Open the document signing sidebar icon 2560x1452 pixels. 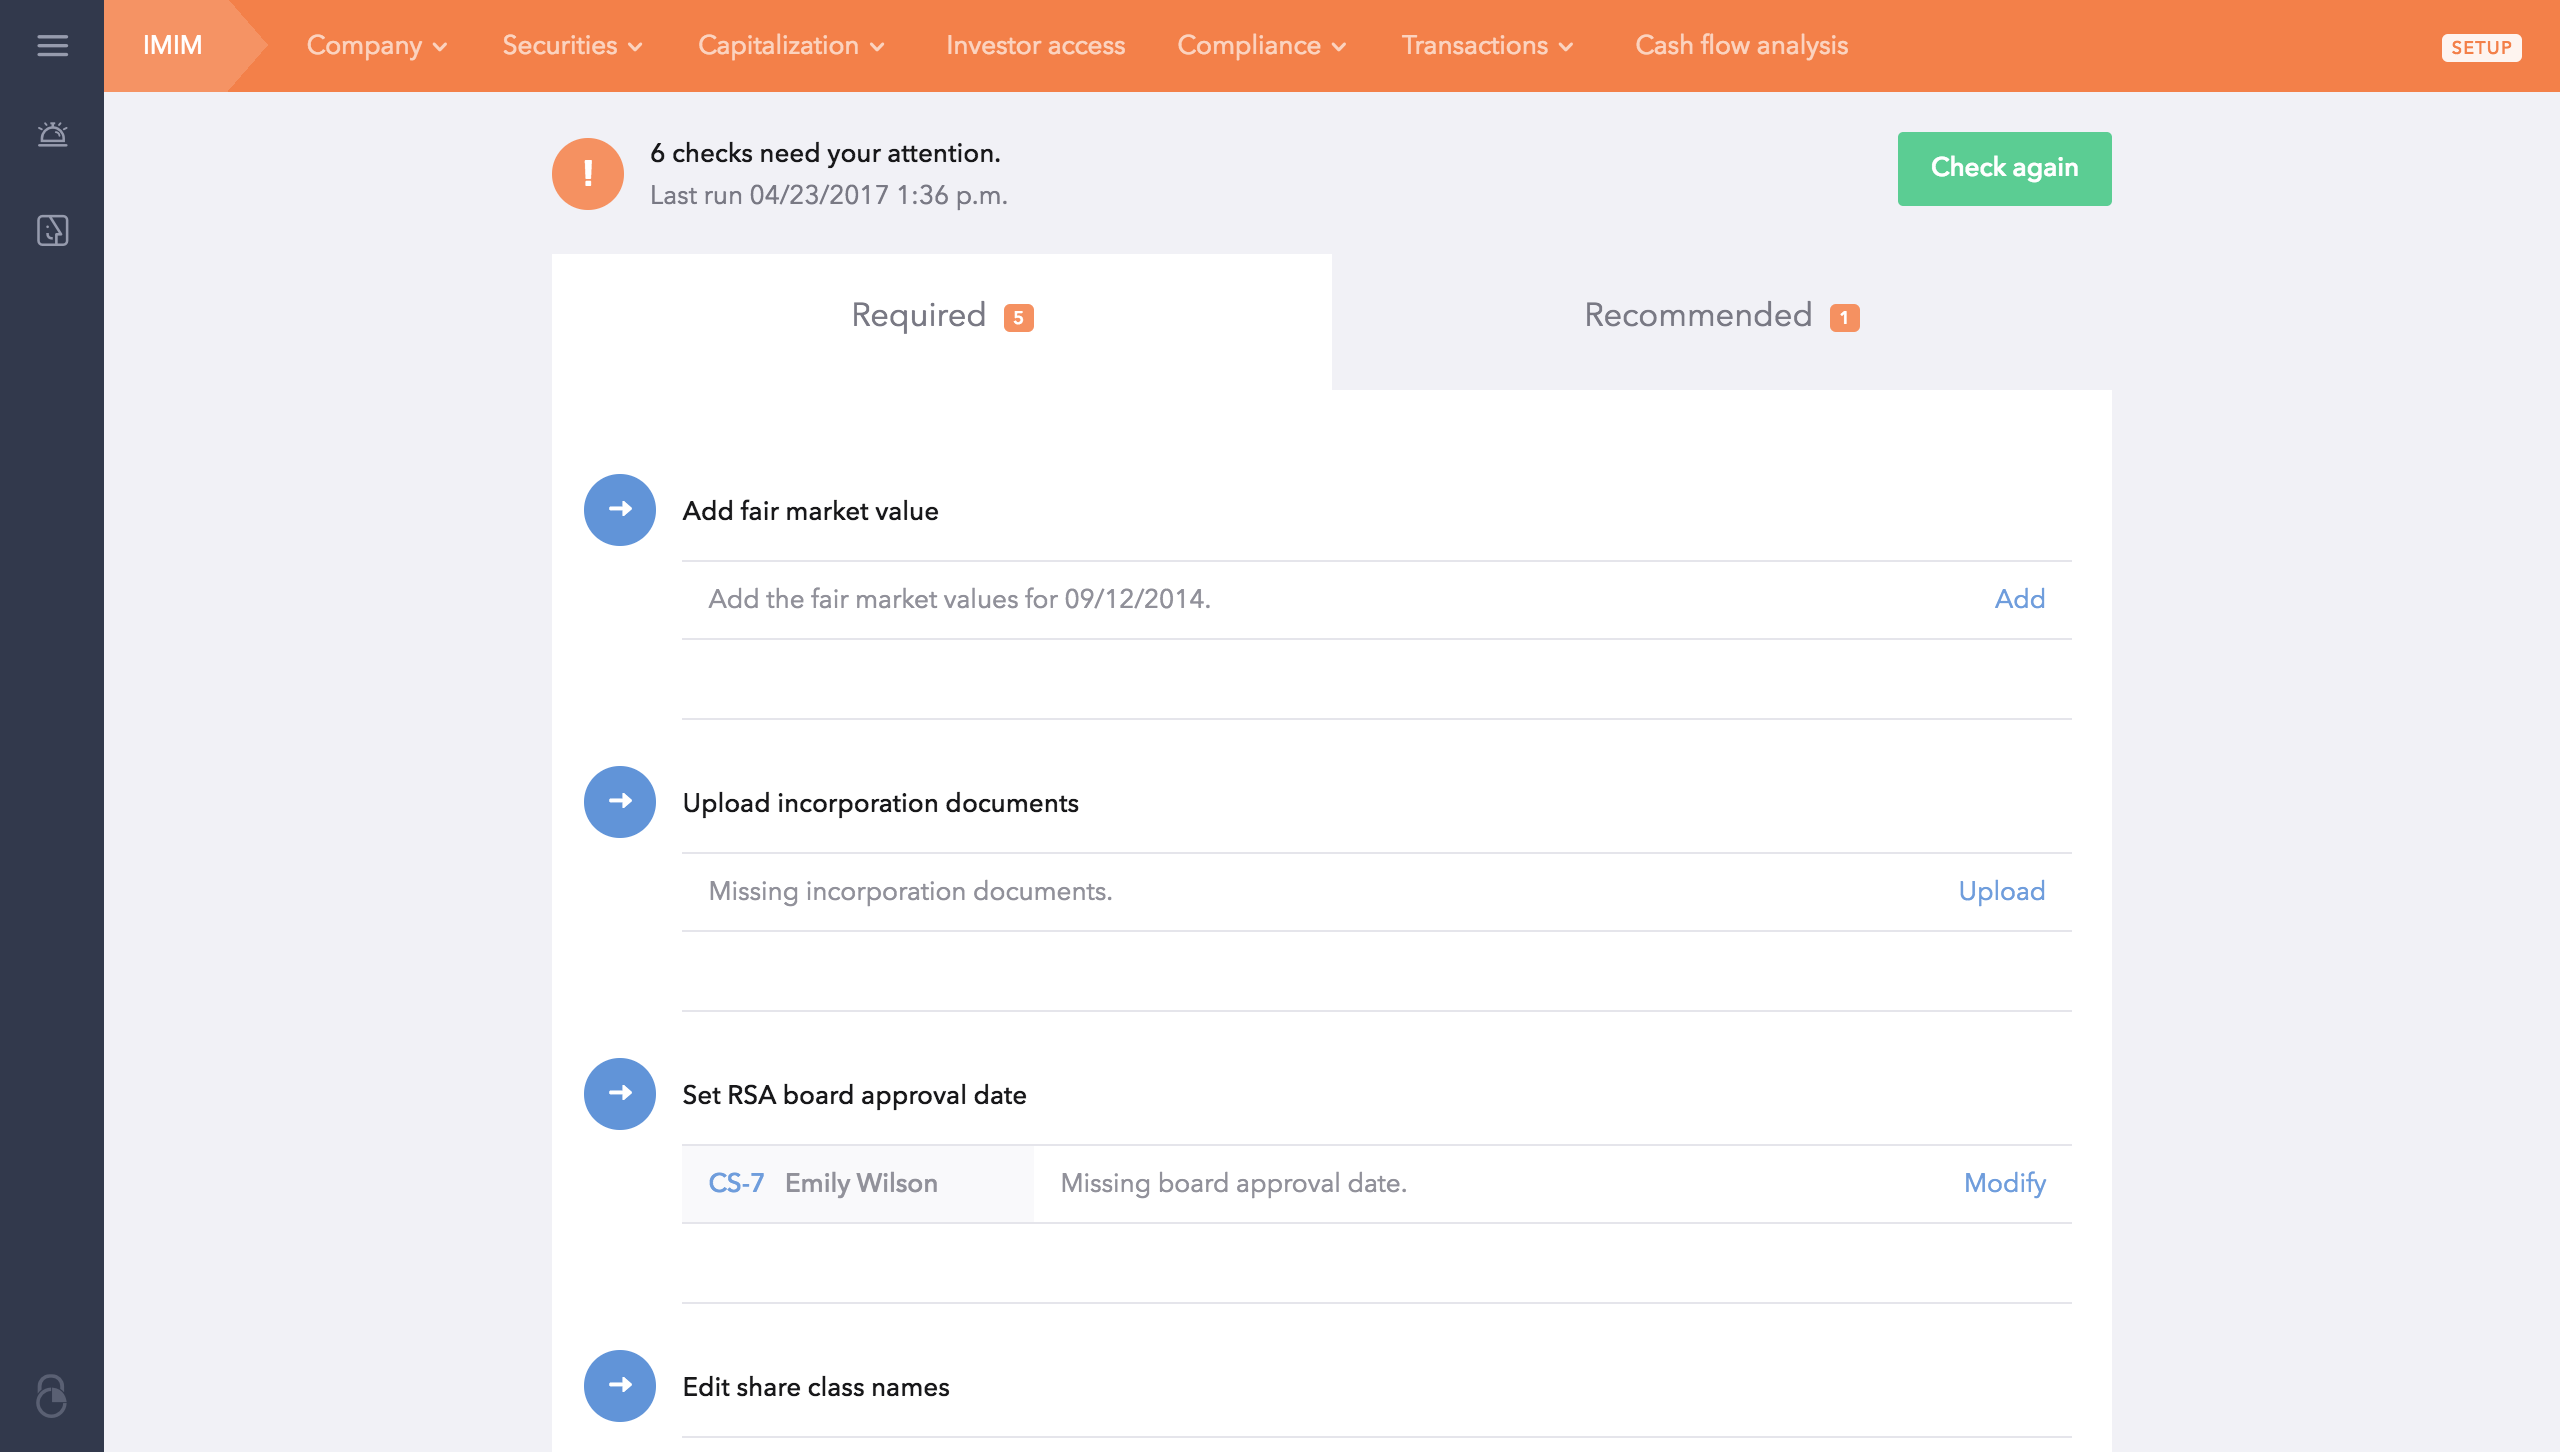tap(52, 230)
